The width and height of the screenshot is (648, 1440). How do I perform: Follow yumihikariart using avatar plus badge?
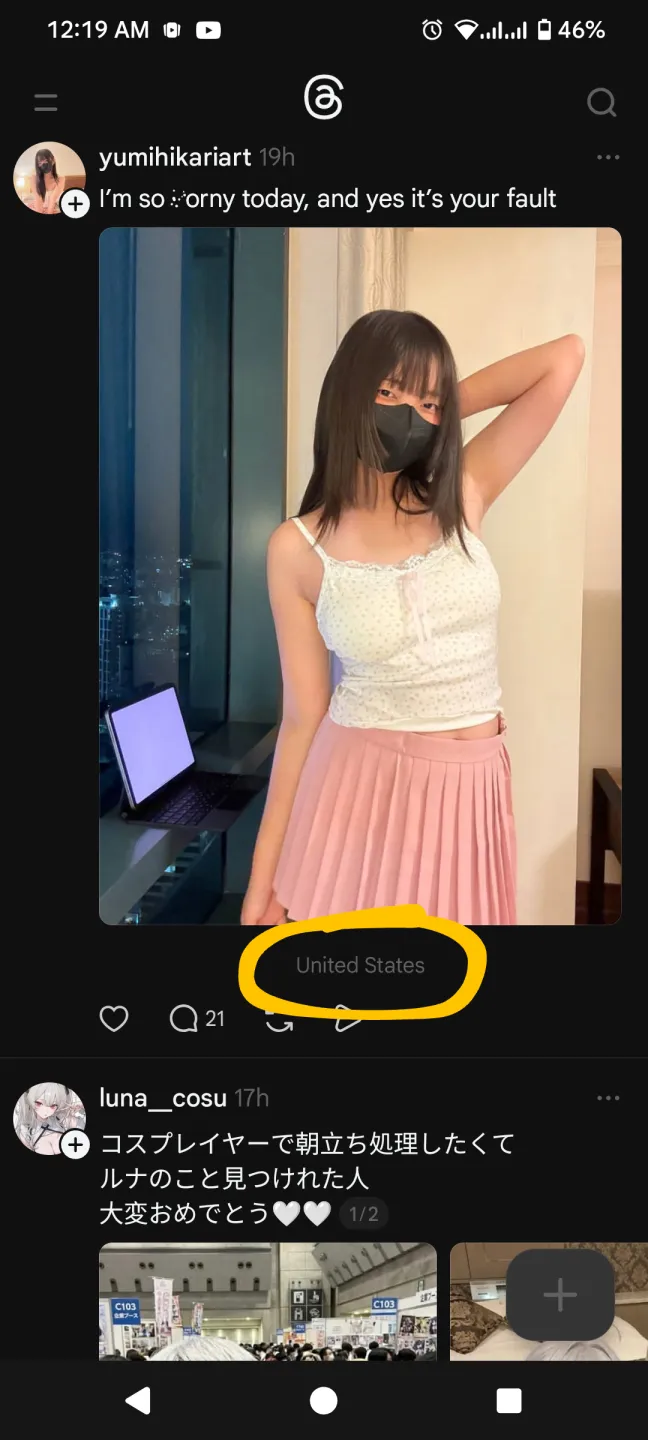76,204
